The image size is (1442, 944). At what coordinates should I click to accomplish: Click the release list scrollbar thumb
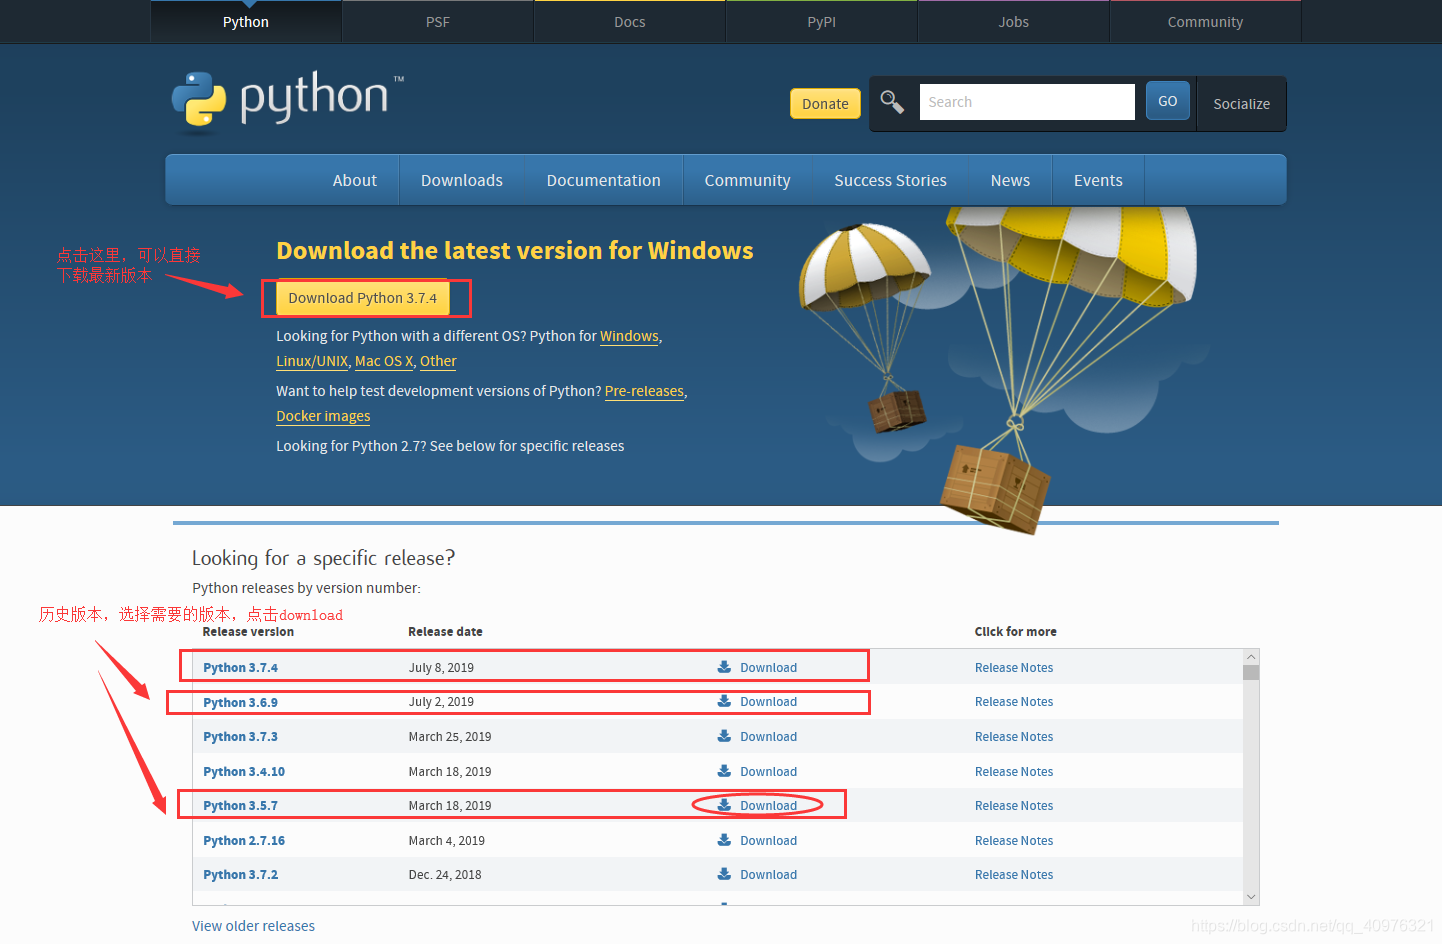1251,672
